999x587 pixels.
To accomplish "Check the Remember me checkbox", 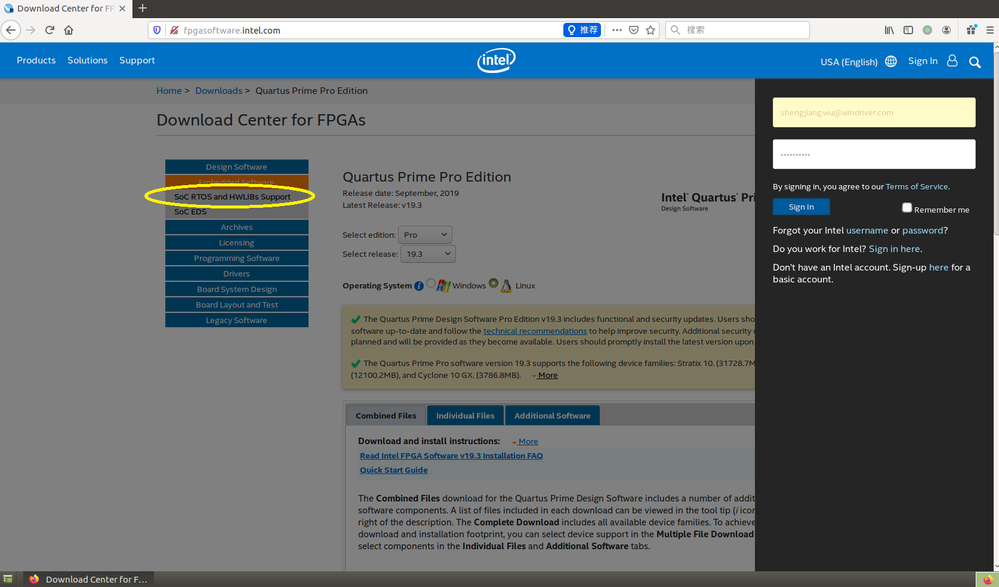I will click(x=907, y=207).
